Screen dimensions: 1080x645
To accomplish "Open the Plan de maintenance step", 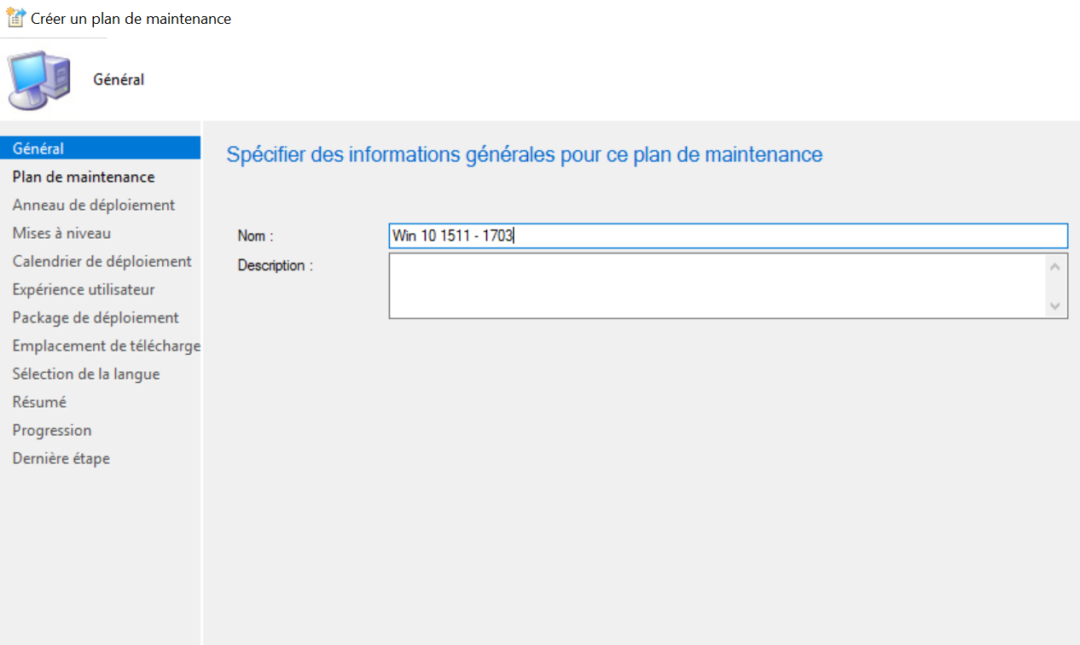I will 84,176.
